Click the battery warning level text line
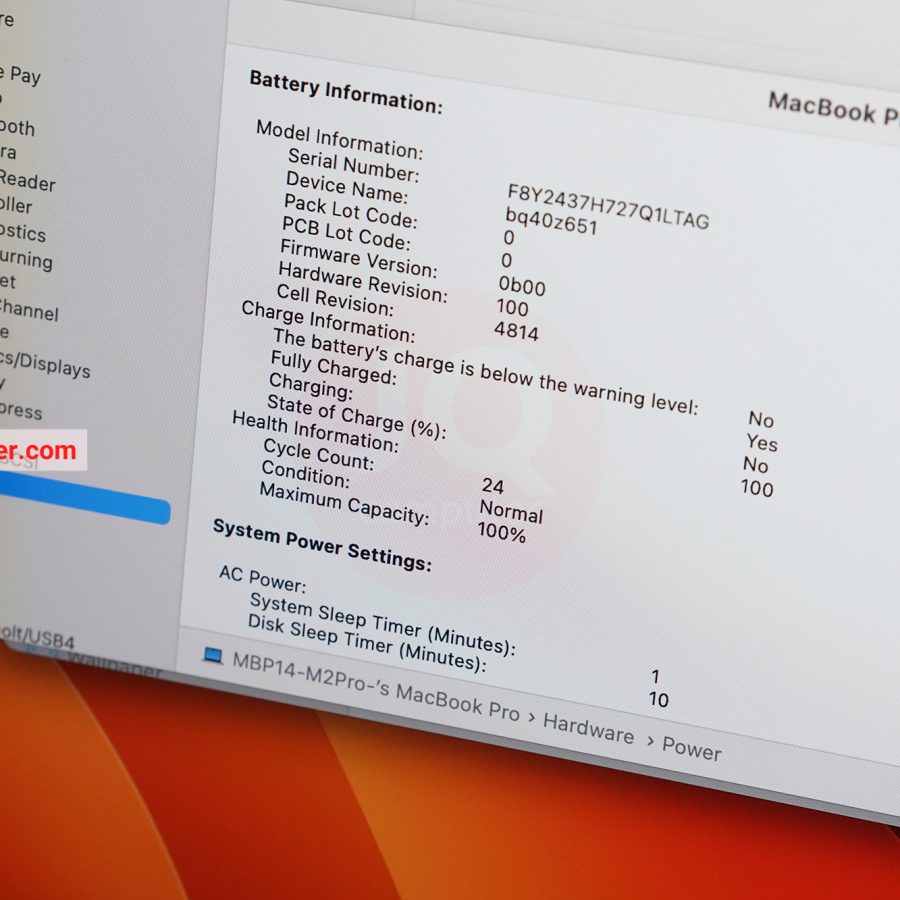The height and width of the screenshot is (900, 900). [486, 371]
